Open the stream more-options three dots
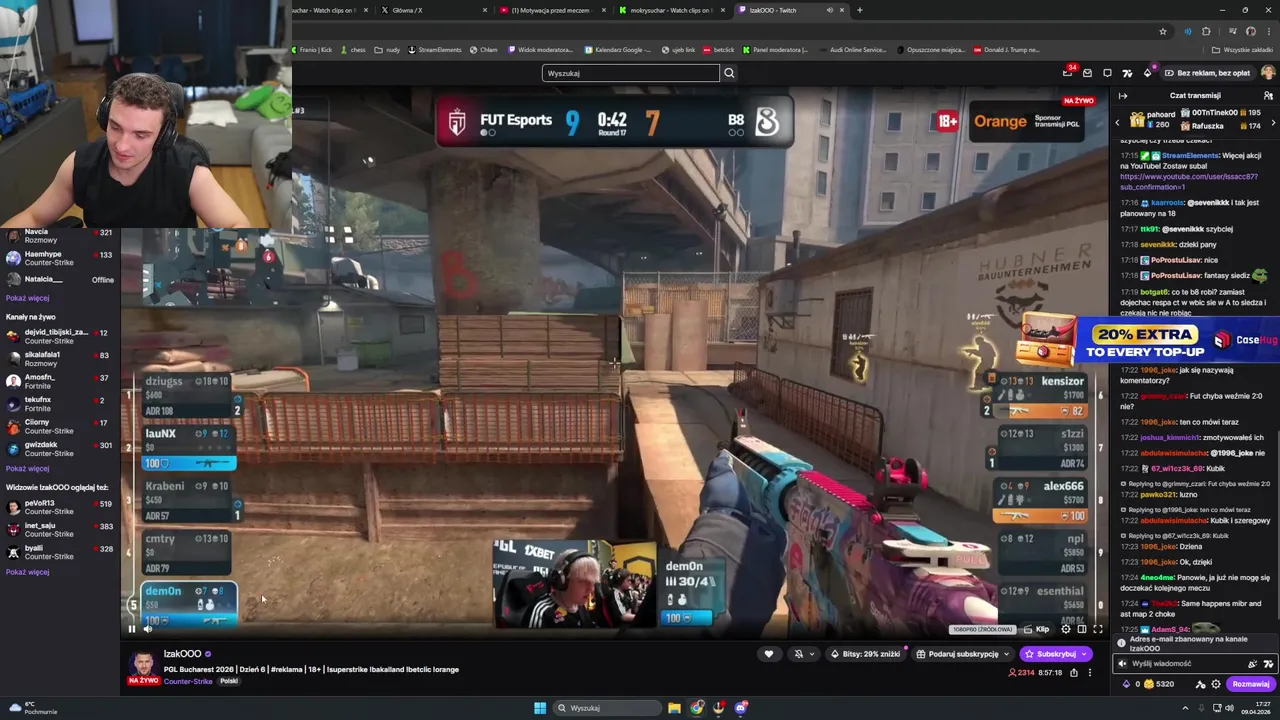 [1090, 673]
